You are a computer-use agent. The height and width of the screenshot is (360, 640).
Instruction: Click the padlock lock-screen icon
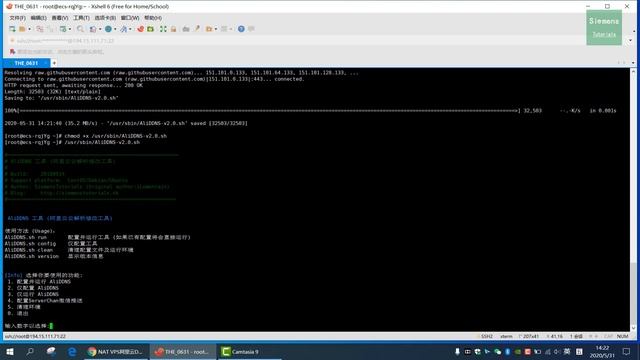[x=173, y=29]
